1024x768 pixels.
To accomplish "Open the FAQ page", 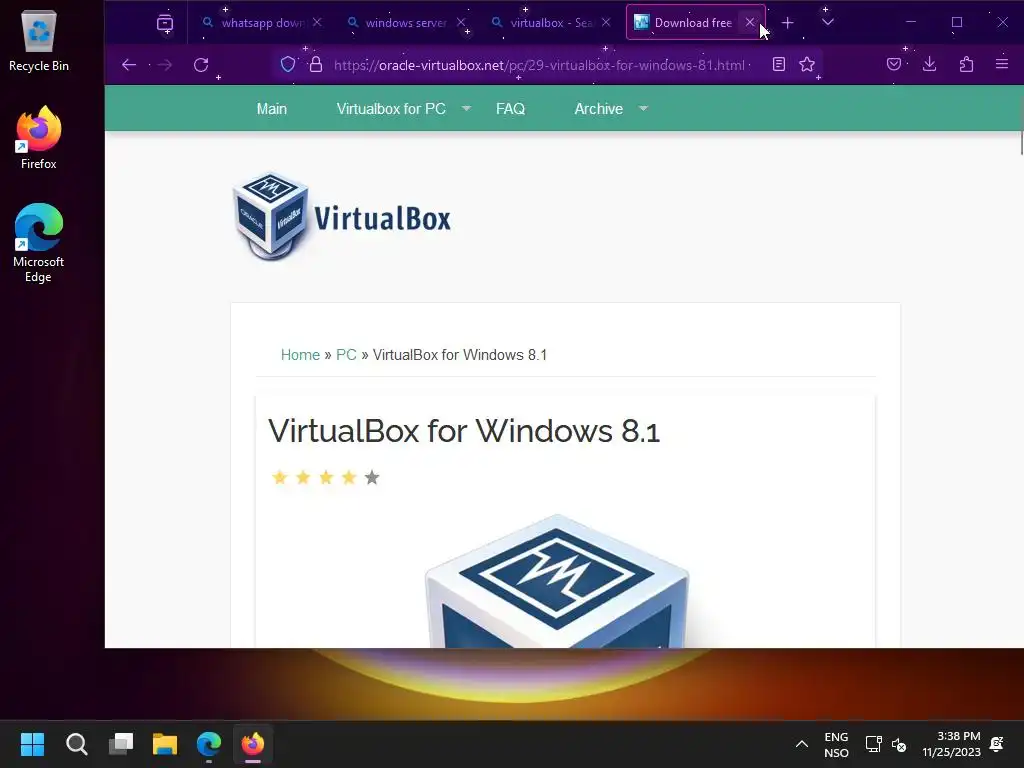I will pyautogui.click(x=510, y=109).
